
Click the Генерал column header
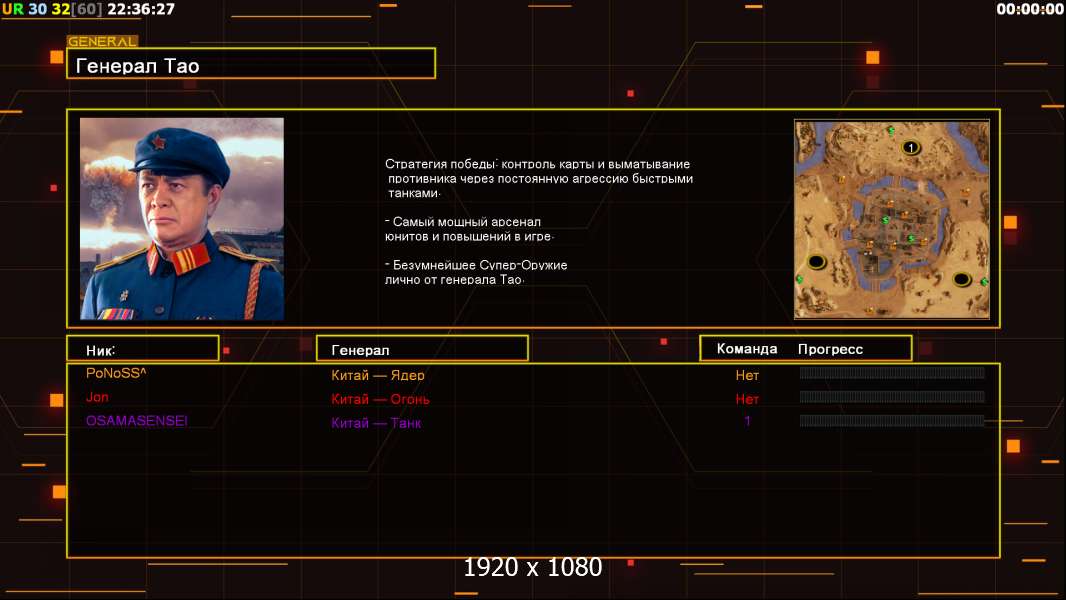(421, 349)
